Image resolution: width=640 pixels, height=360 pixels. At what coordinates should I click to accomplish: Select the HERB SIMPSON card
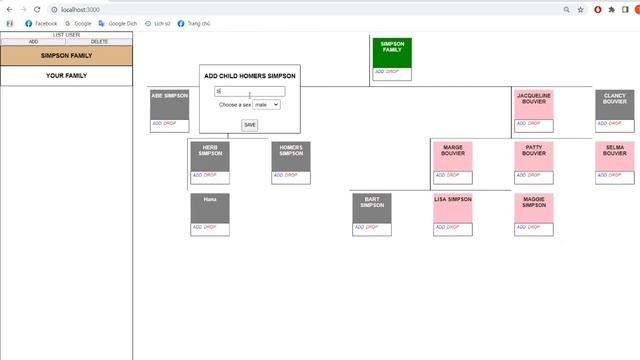pos(210,156)
